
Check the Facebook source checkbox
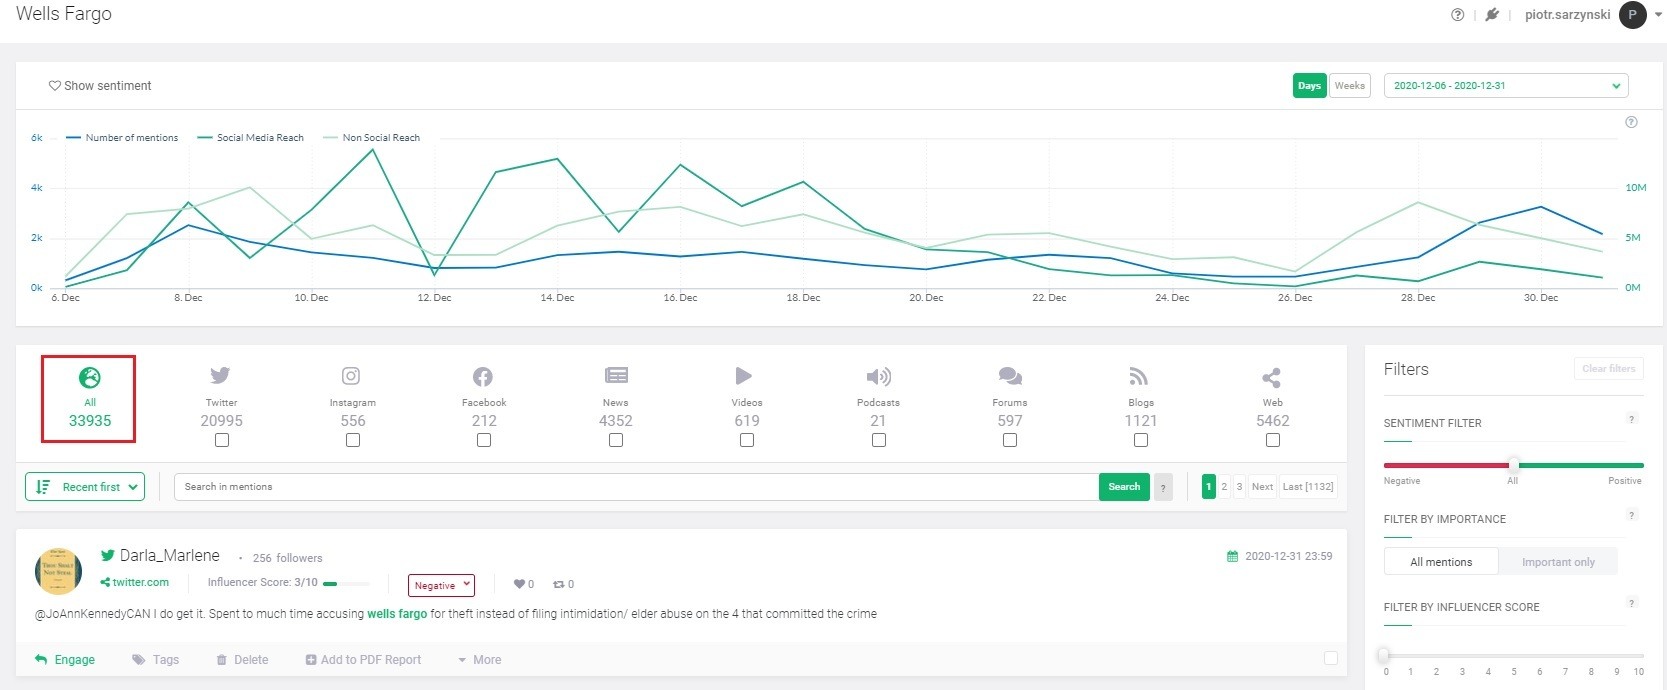point(484,440)
